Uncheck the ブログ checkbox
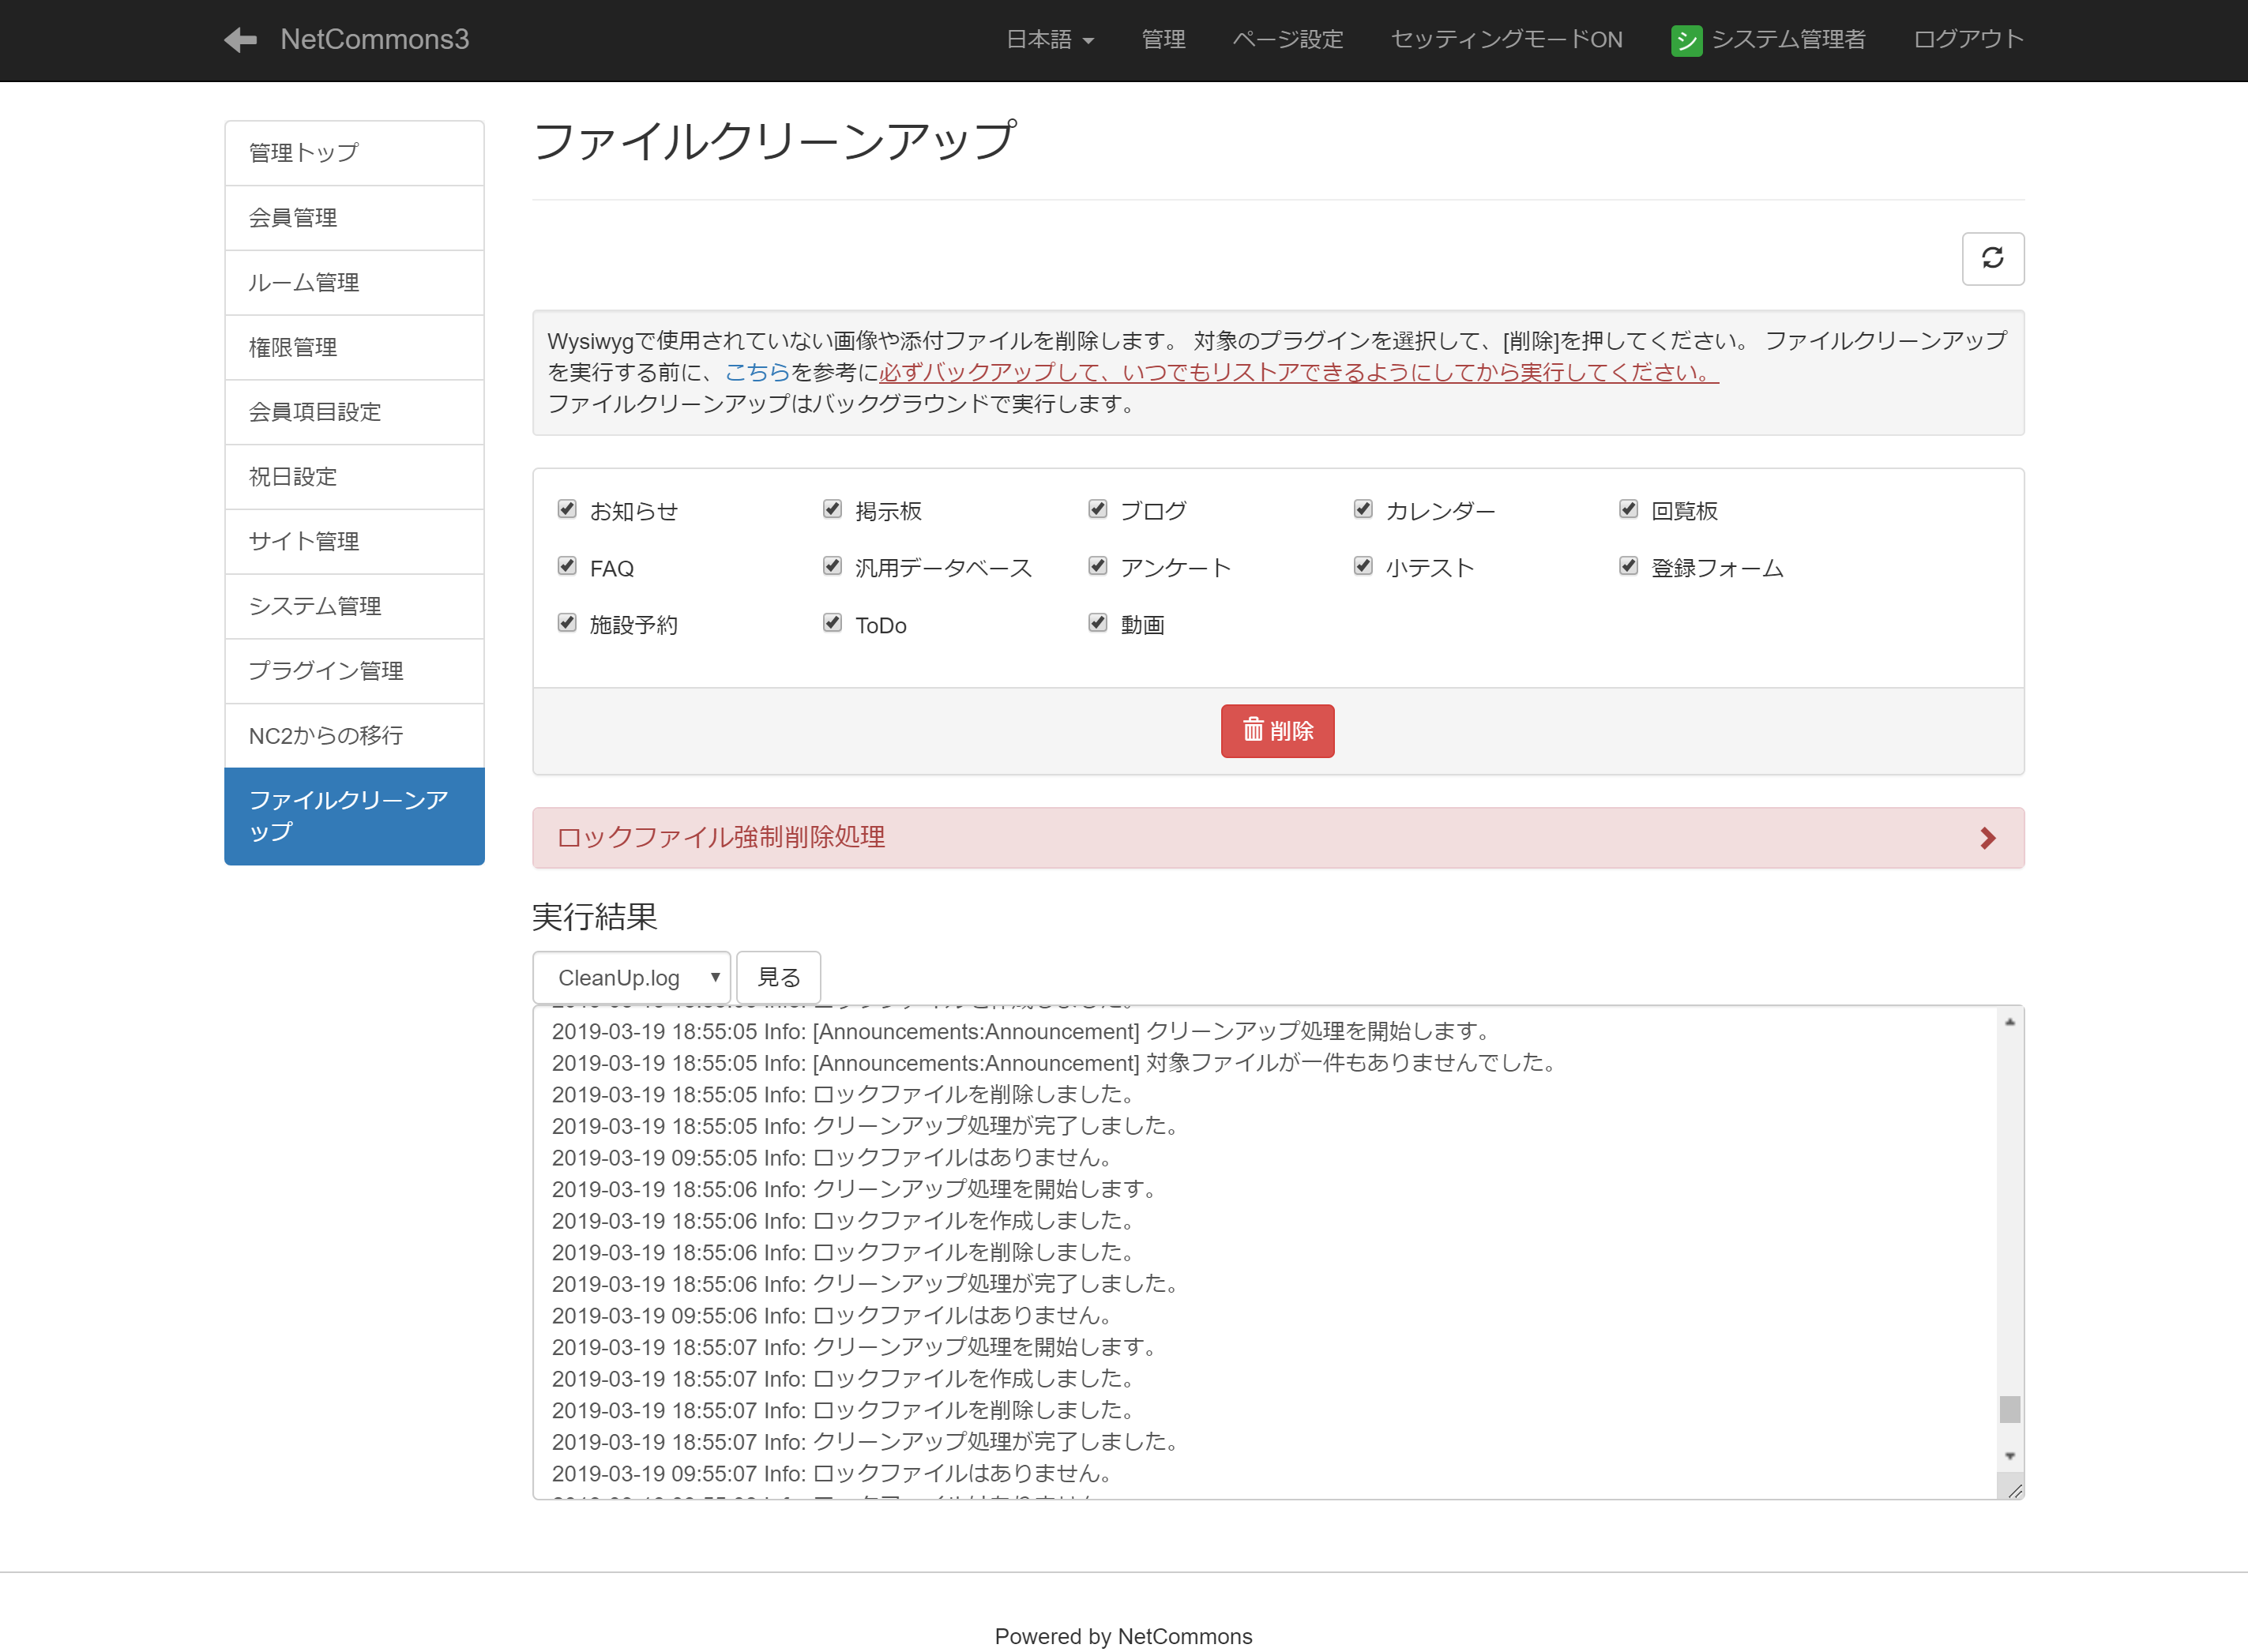The width and height of the screenshot is (2248, 1652). pos(1097,509)
